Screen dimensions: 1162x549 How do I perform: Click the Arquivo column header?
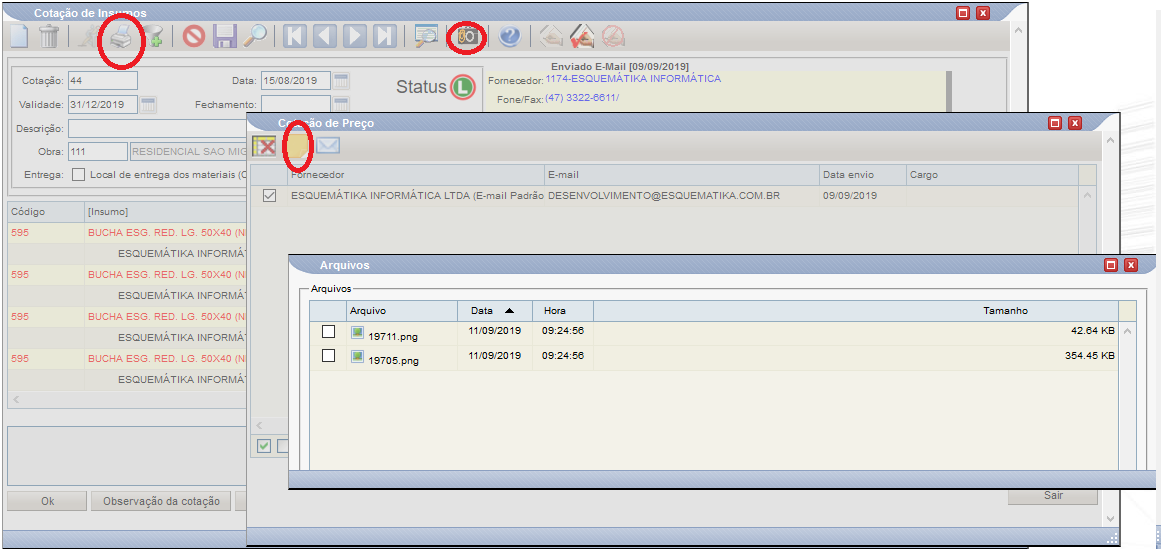pyautogui.click(x=402, y=311)
